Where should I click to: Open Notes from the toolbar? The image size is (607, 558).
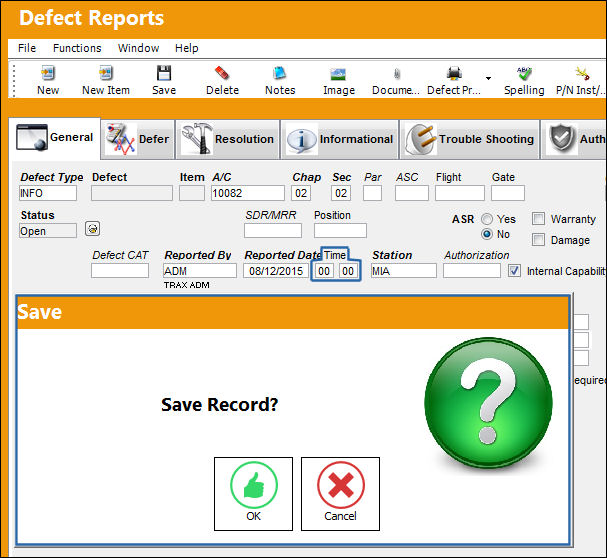coord(279,73)
